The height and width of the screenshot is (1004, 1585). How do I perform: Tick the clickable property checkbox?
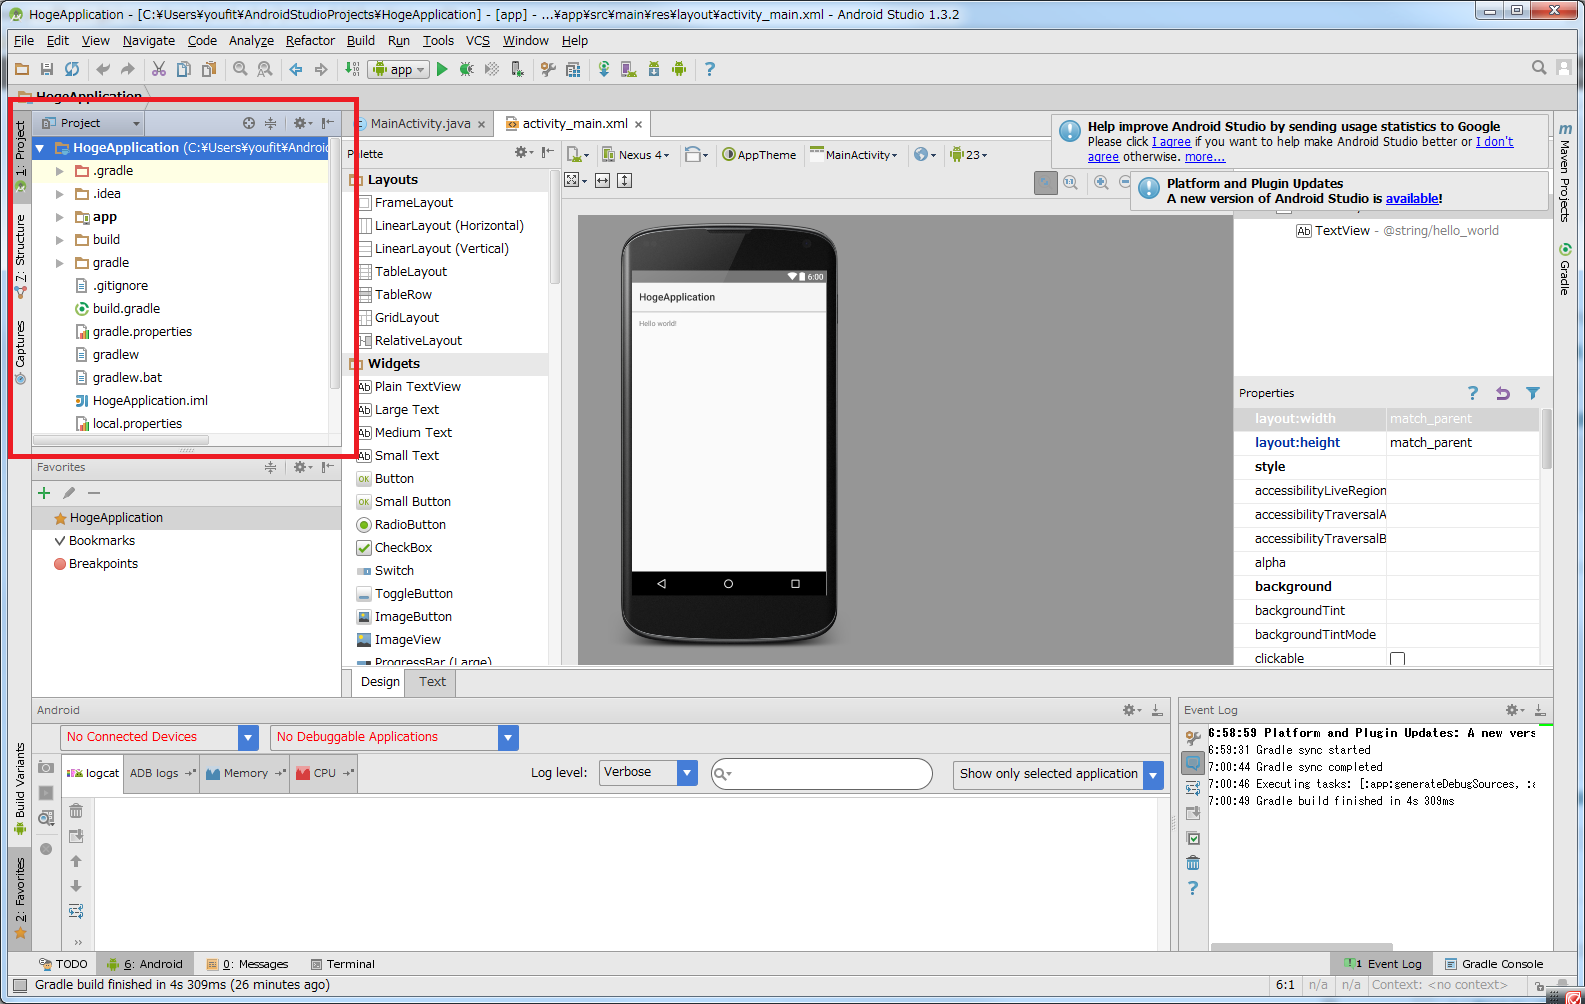[1398, 659]
